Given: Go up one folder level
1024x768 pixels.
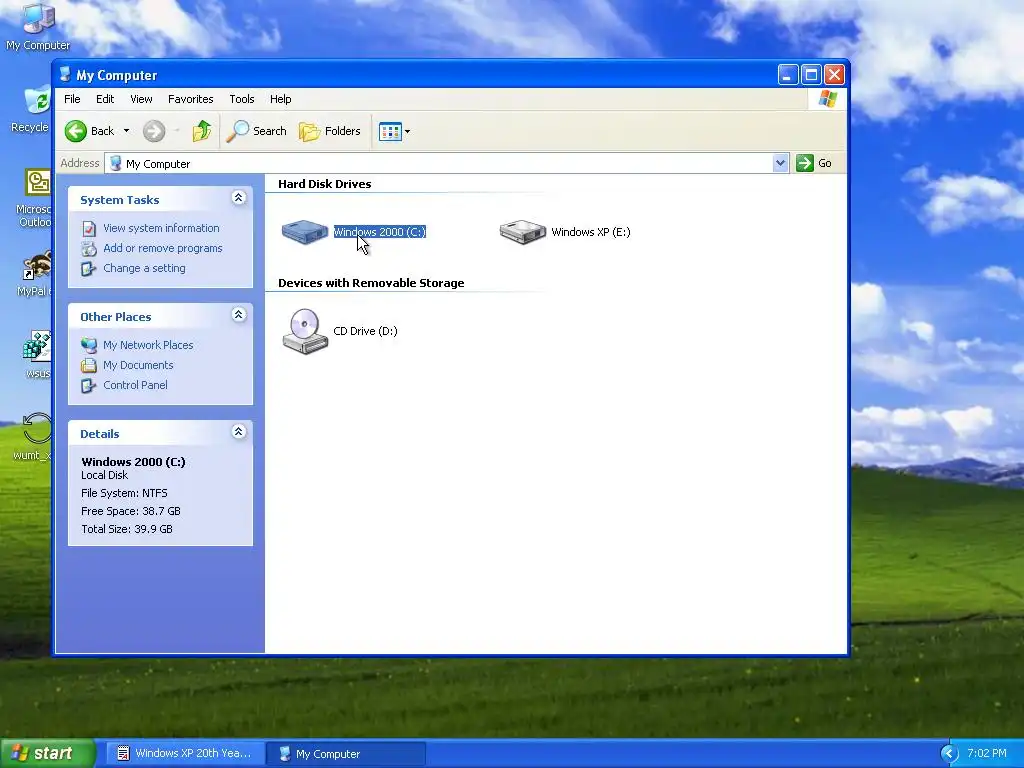Looking at the screenshot, I should 202,131.
